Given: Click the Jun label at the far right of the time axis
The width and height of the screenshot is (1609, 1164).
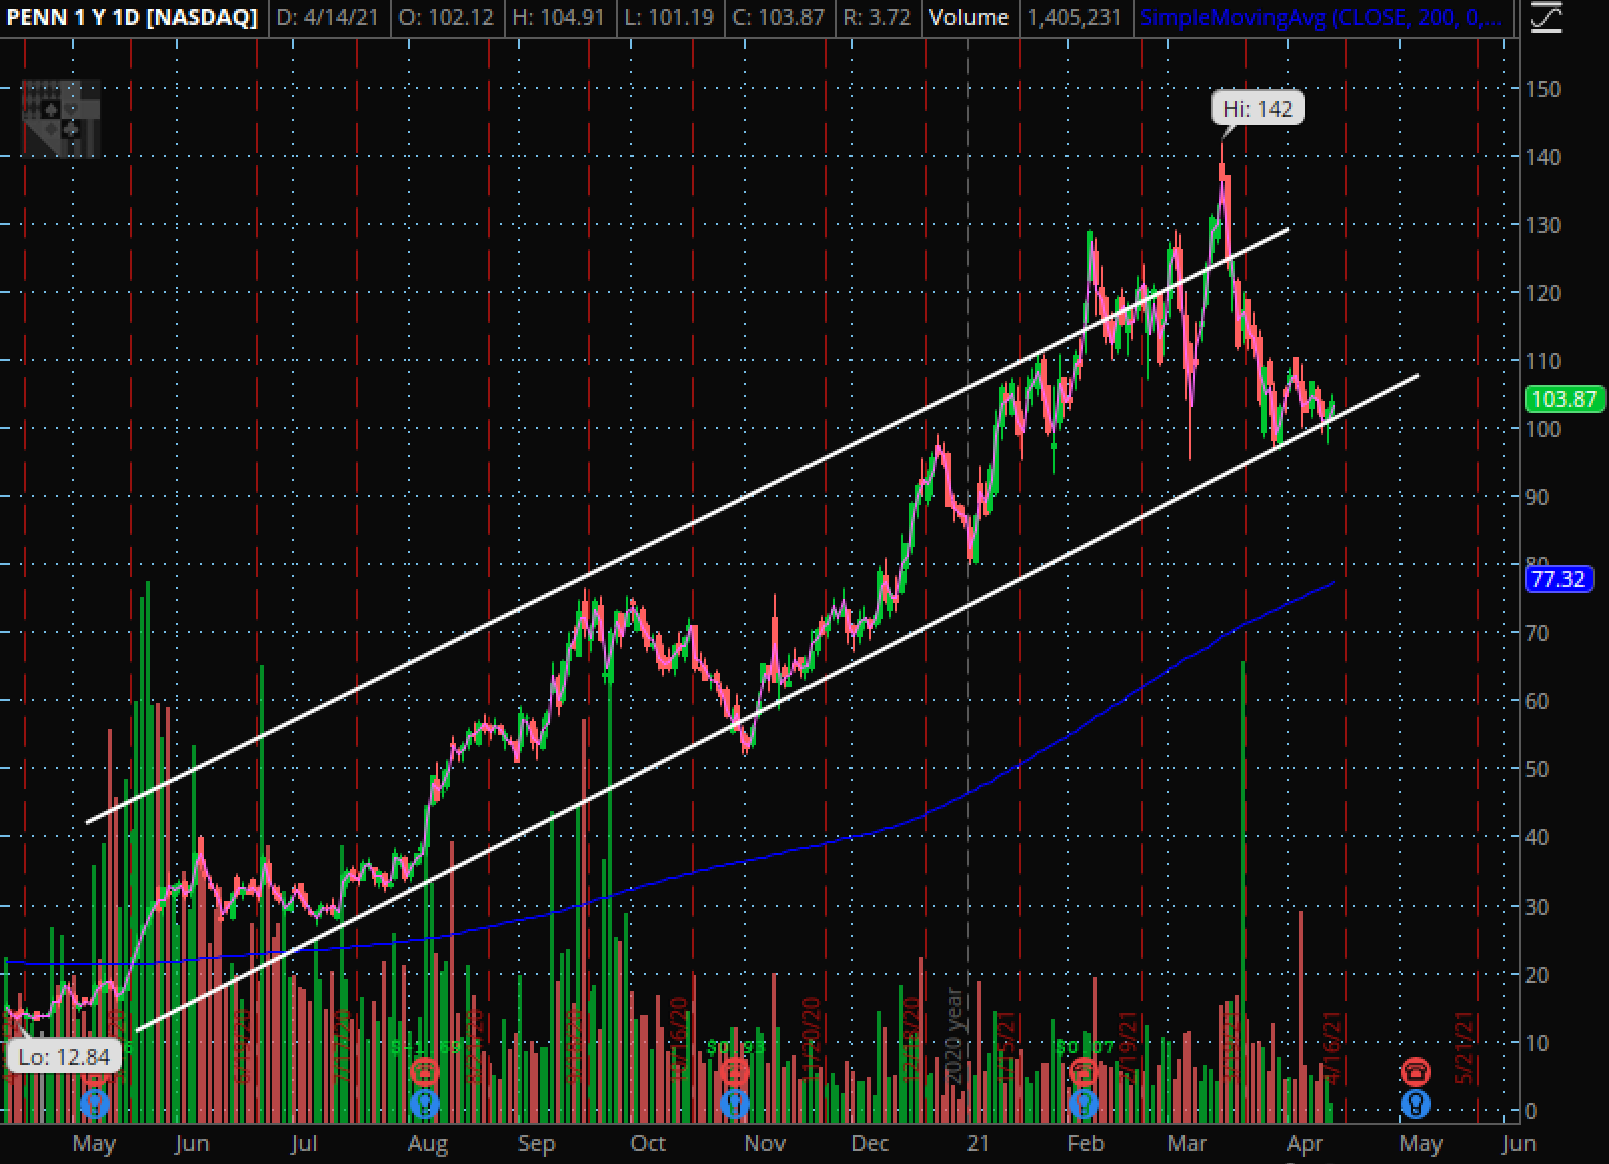Looking at the screenshot, I should tap(1518, 1143).
